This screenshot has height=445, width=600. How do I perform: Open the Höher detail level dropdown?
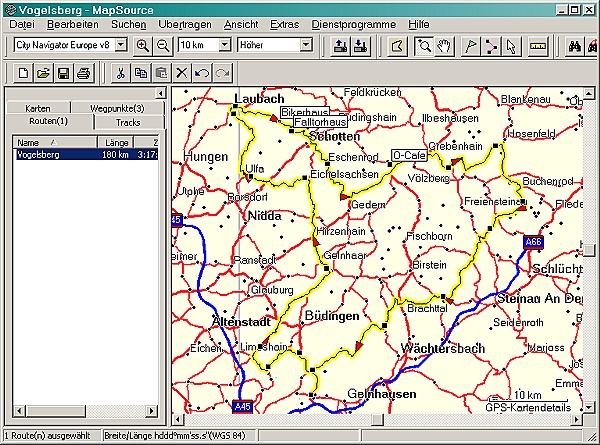[x=306, y=45]
